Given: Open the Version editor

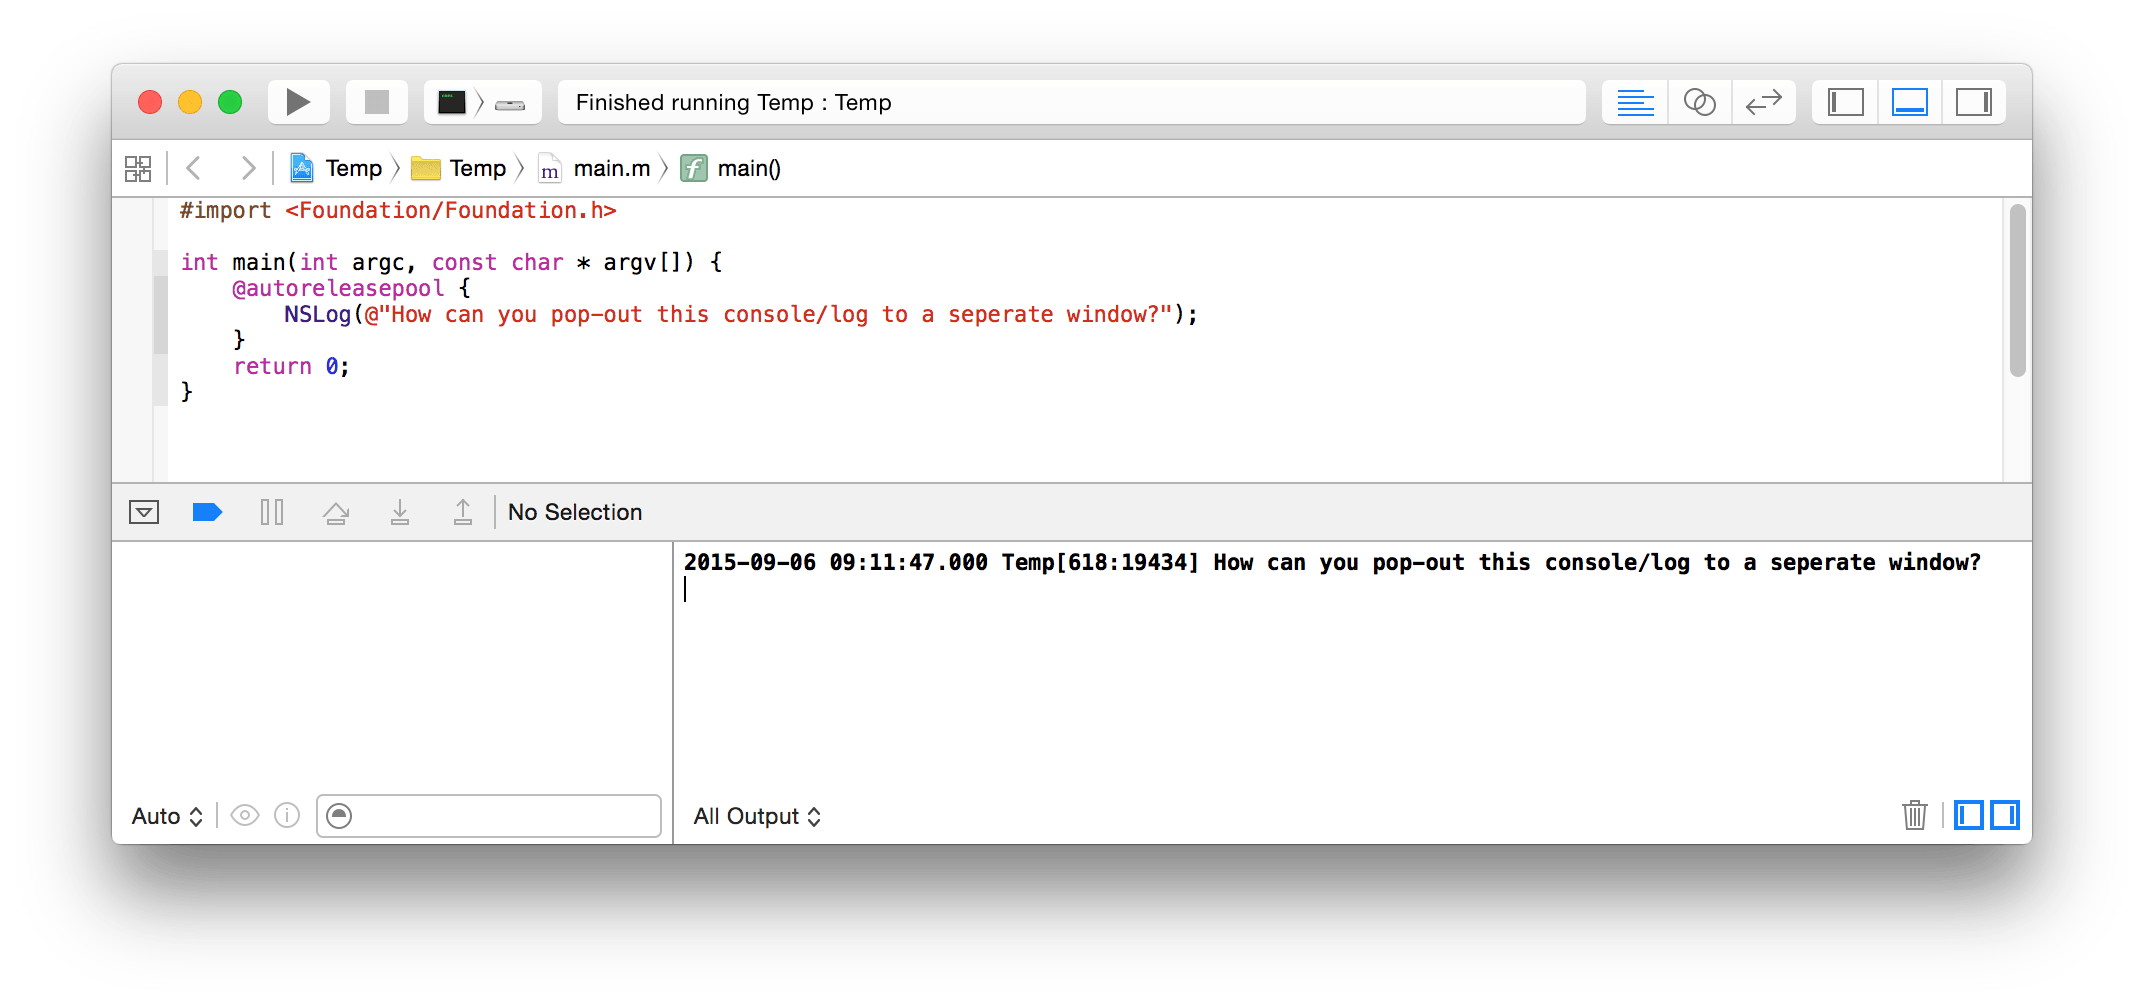Looking at the screenshot, I should coord(1763,101).
